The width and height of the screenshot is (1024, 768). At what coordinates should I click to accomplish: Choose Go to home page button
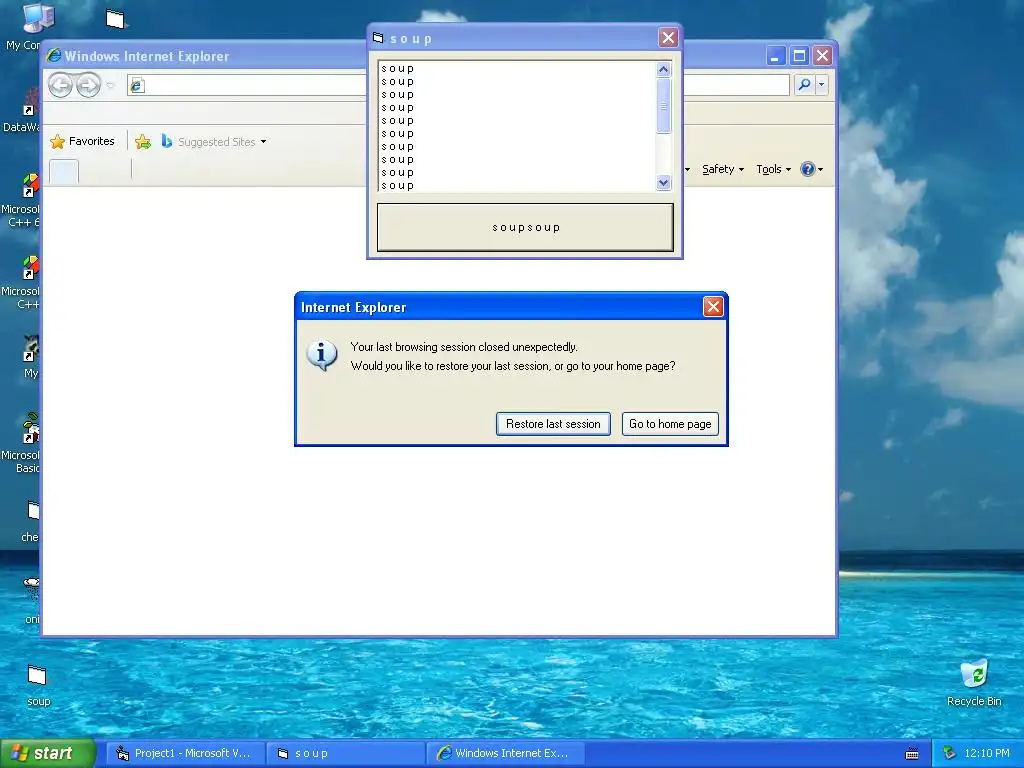coord(670,424)
